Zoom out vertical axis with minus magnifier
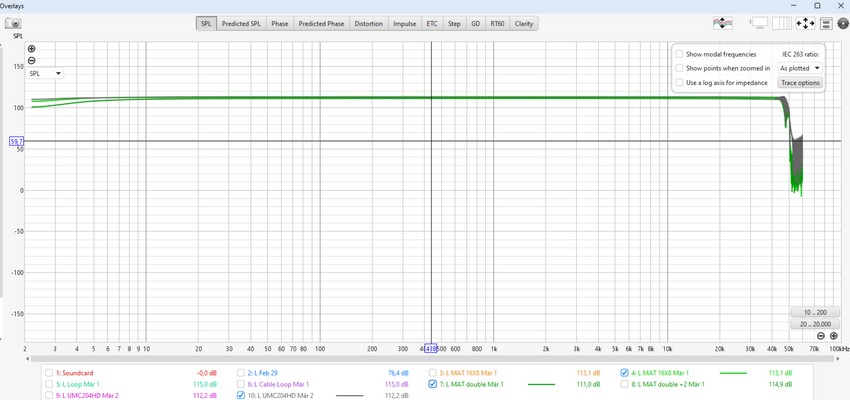The image size is (850, 400). click(31, 60)
